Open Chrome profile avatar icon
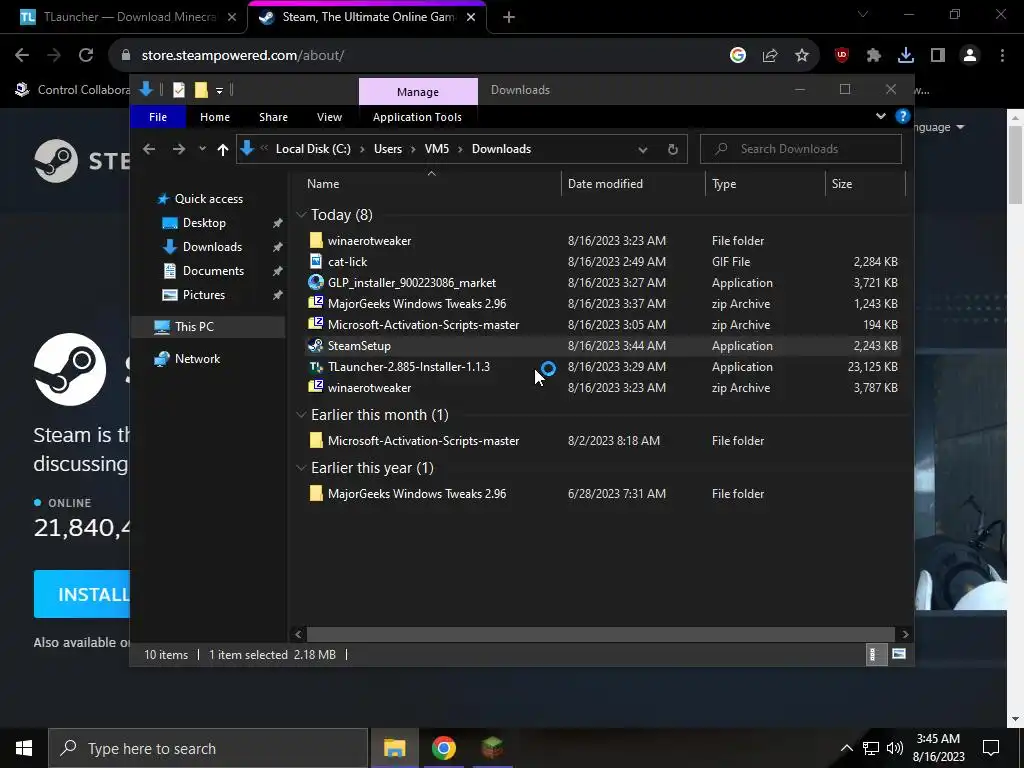This screenshot has width=1024, height=768. (x=970, y=56)
